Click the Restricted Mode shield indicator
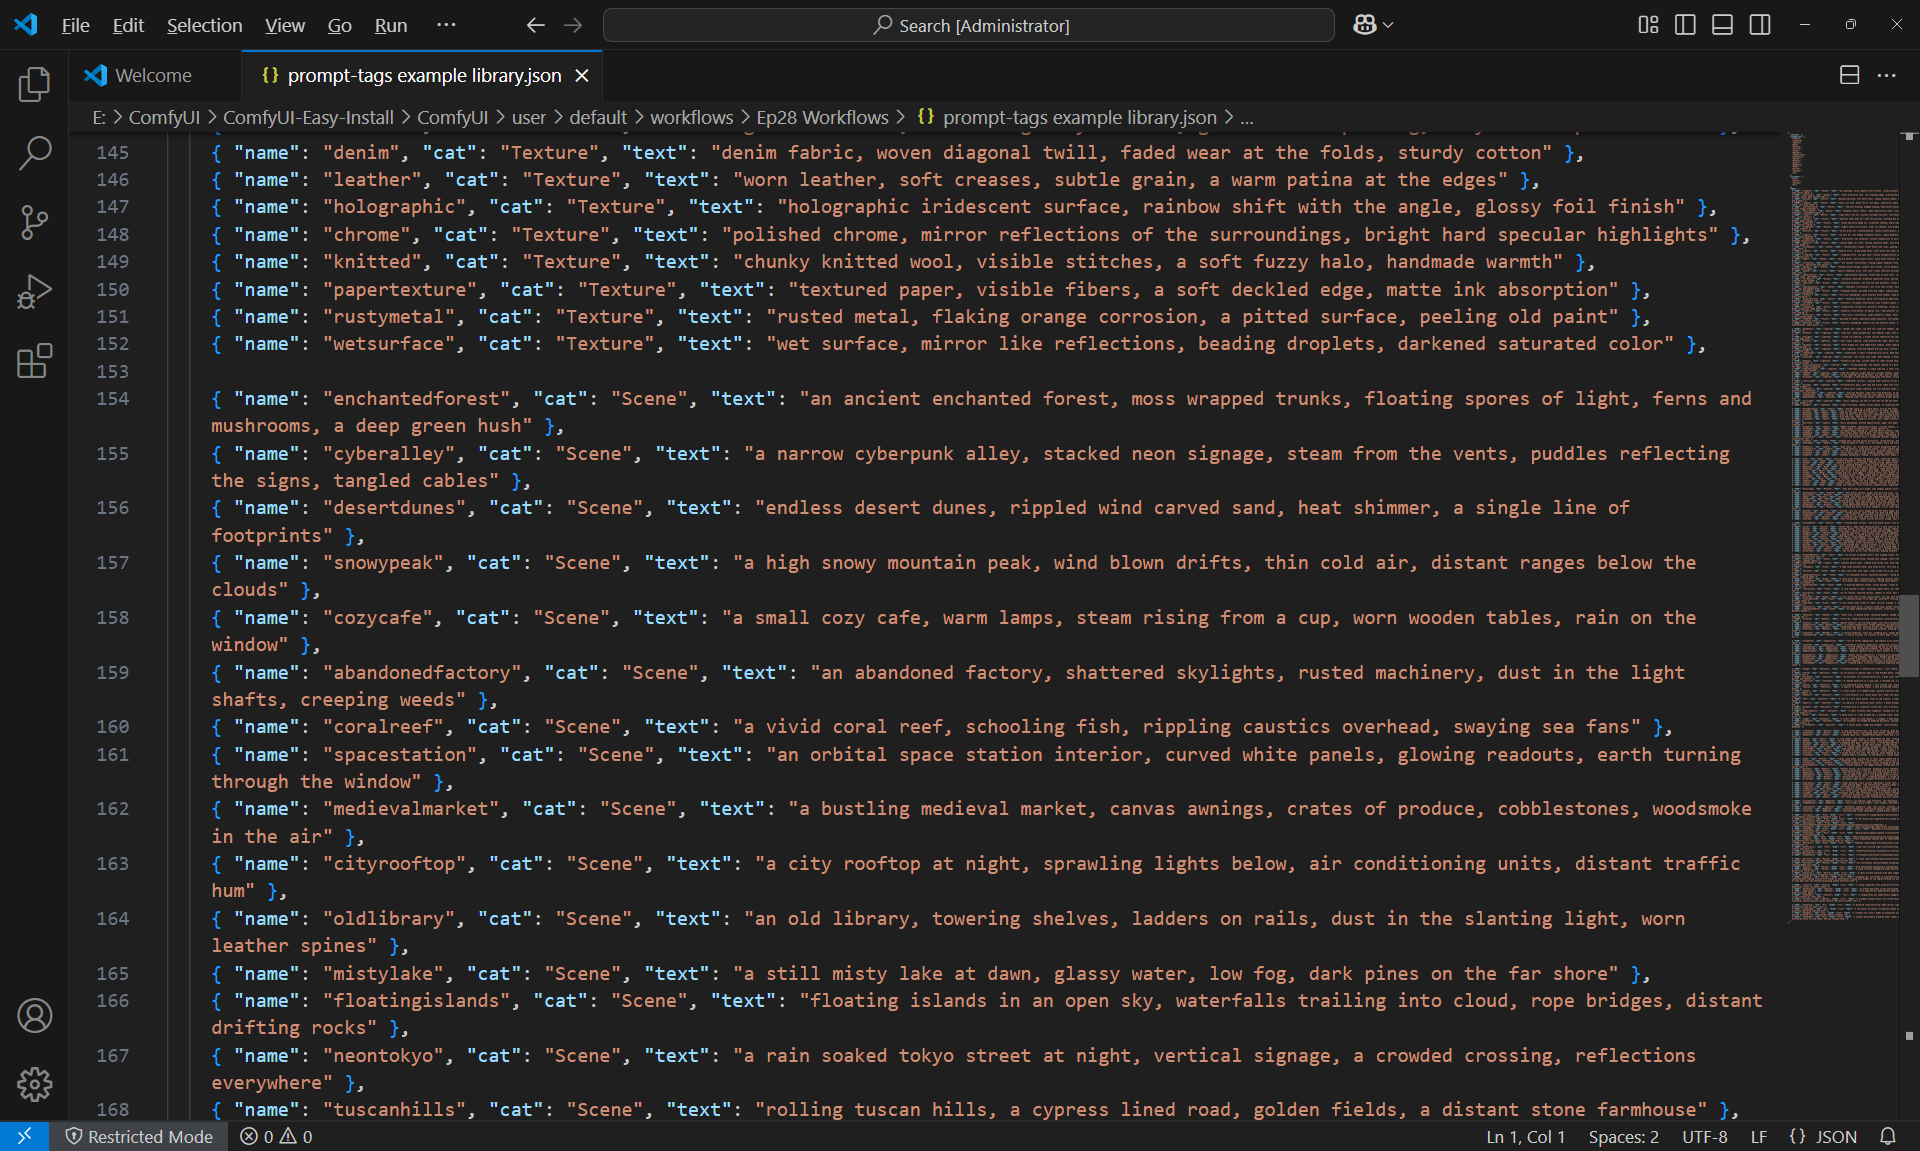 tap(139, 1136)
